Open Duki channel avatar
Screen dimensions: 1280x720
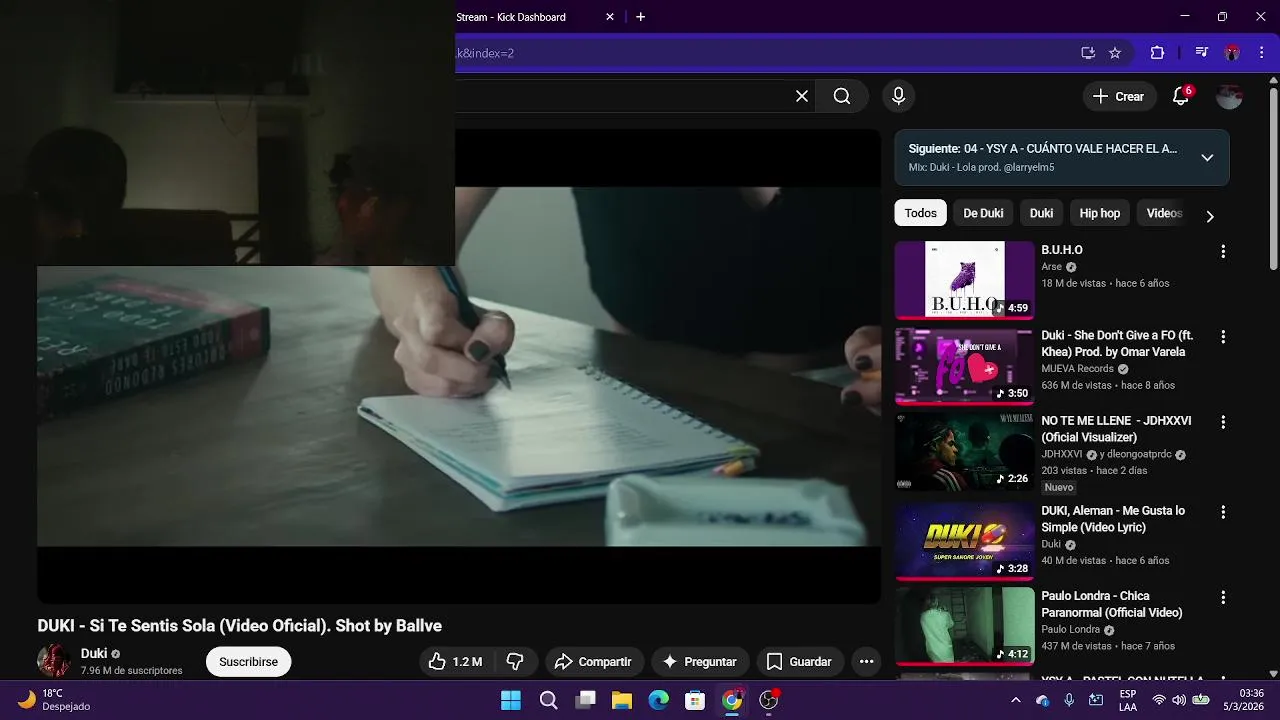[54, 661]
